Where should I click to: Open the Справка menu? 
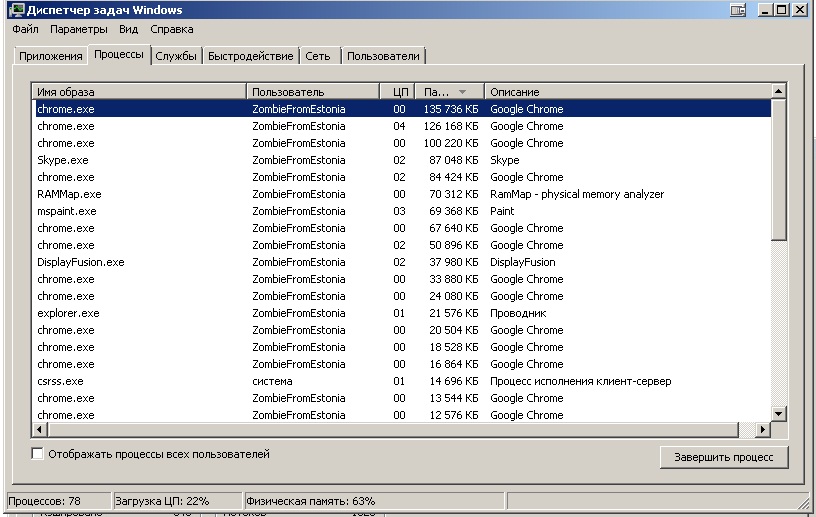pos(172,29)
